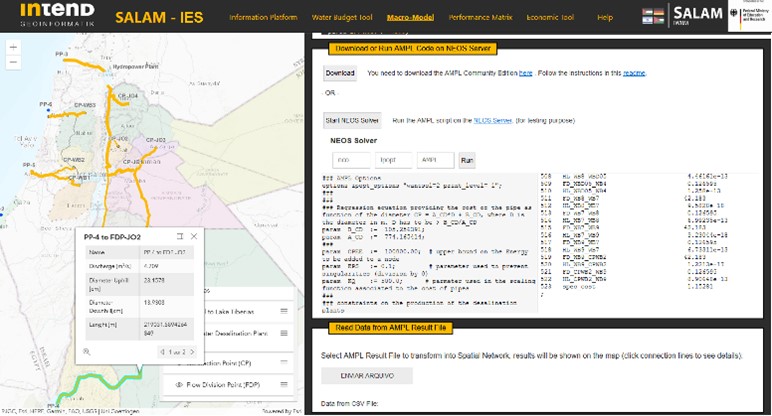Click the Tel Aviv label on map
The width and height of the screenshot is (772, 416).
[x=26, y=142]
